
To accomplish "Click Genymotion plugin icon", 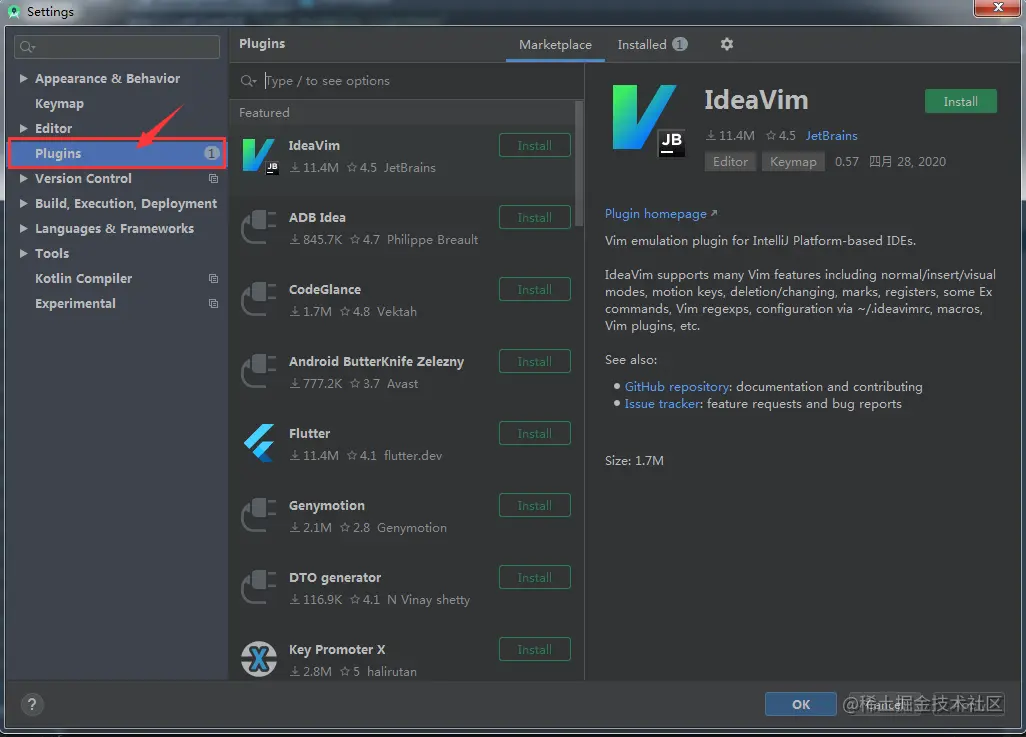I will click(x=259, y=515).
